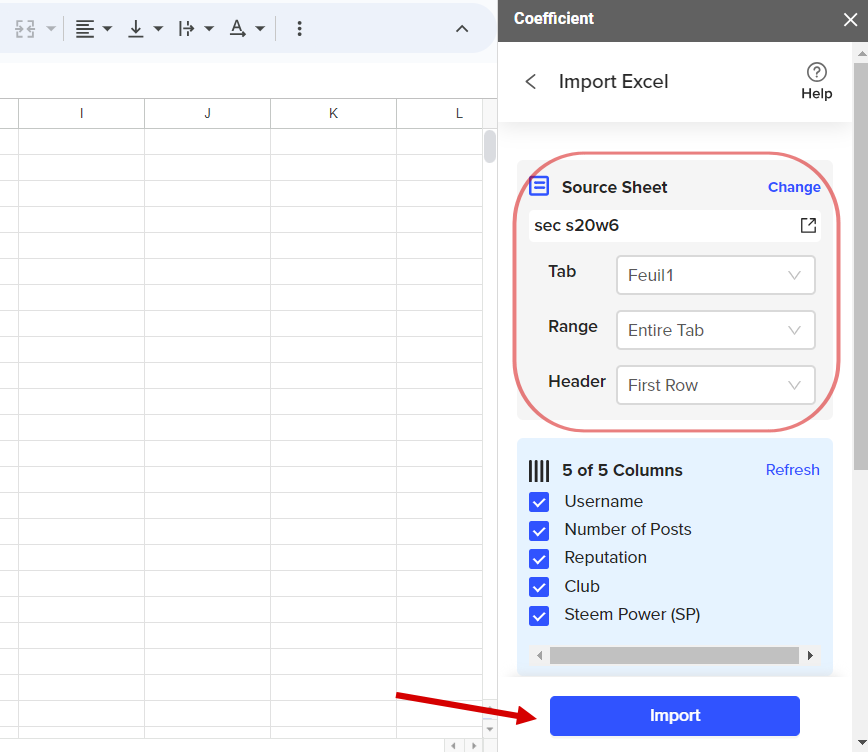Click sidebar scroll down arrow
The image size is (868, 752).
click(861, 742)
